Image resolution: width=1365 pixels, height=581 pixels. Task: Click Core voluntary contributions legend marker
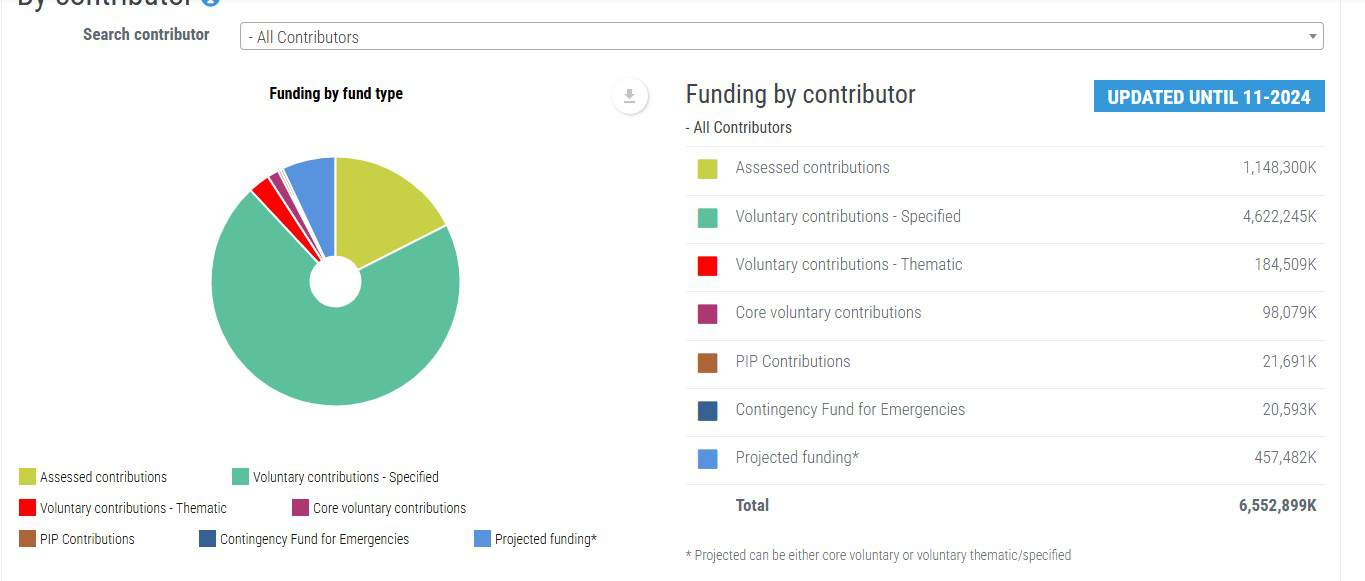pos(301,508)
